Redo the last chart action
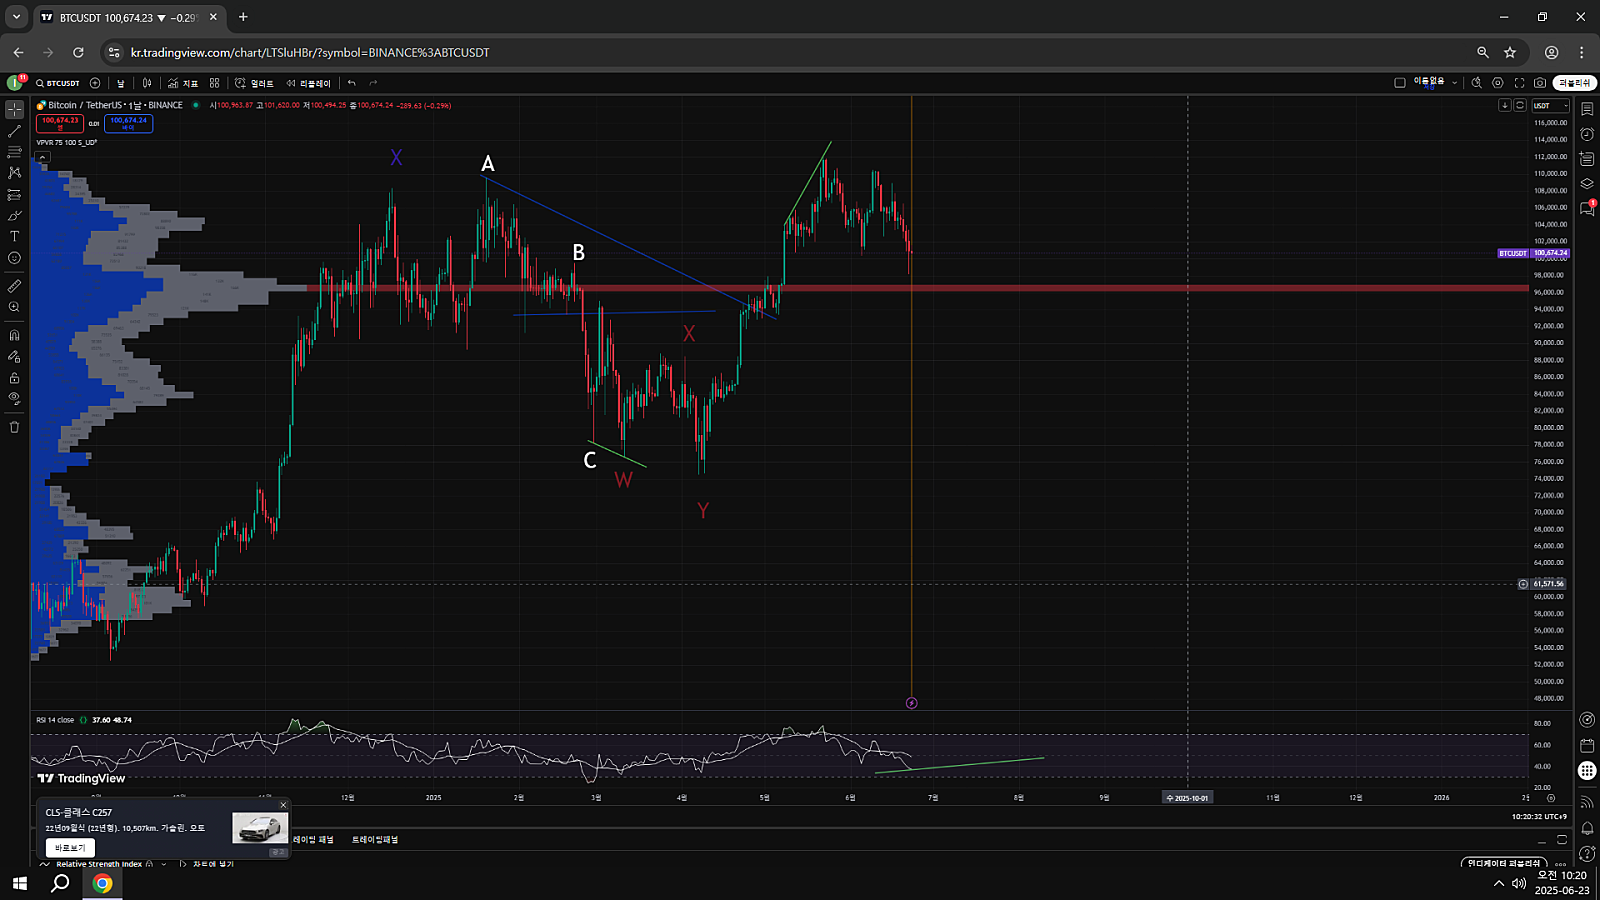This screenshot has height=900, width=1600. (373, 83)
